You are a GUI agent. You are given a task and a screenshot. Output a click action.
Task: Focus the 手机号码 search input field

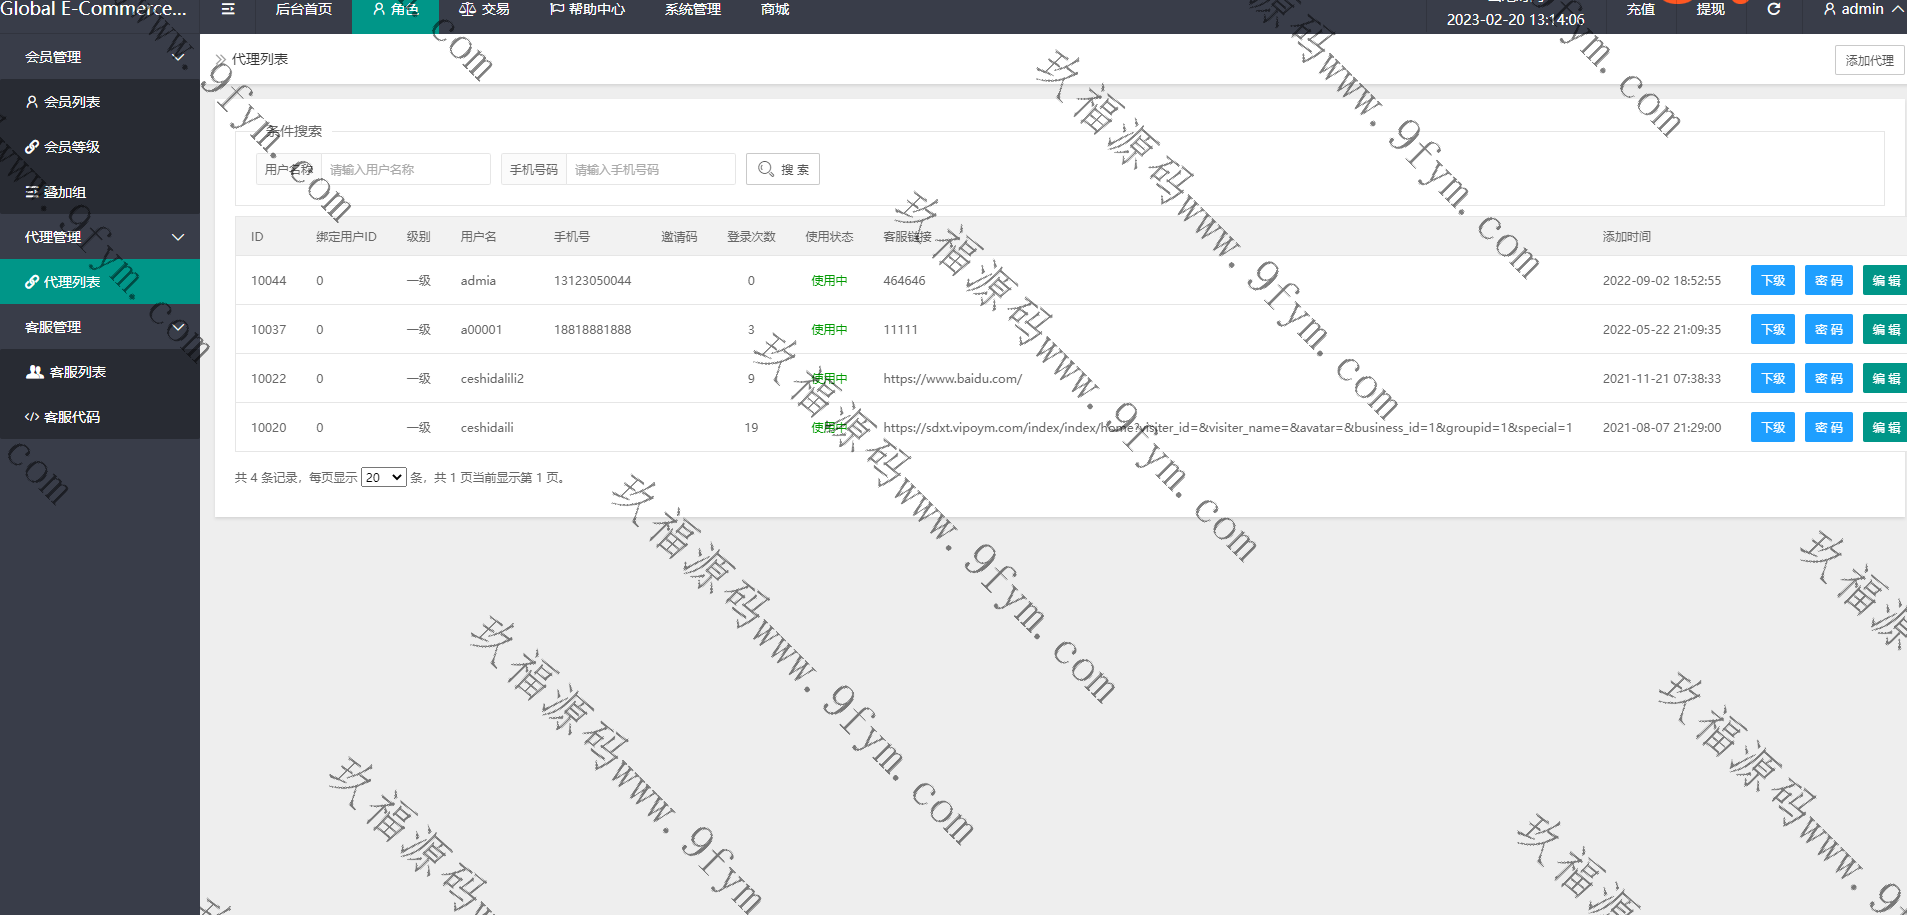click(650, 170)
